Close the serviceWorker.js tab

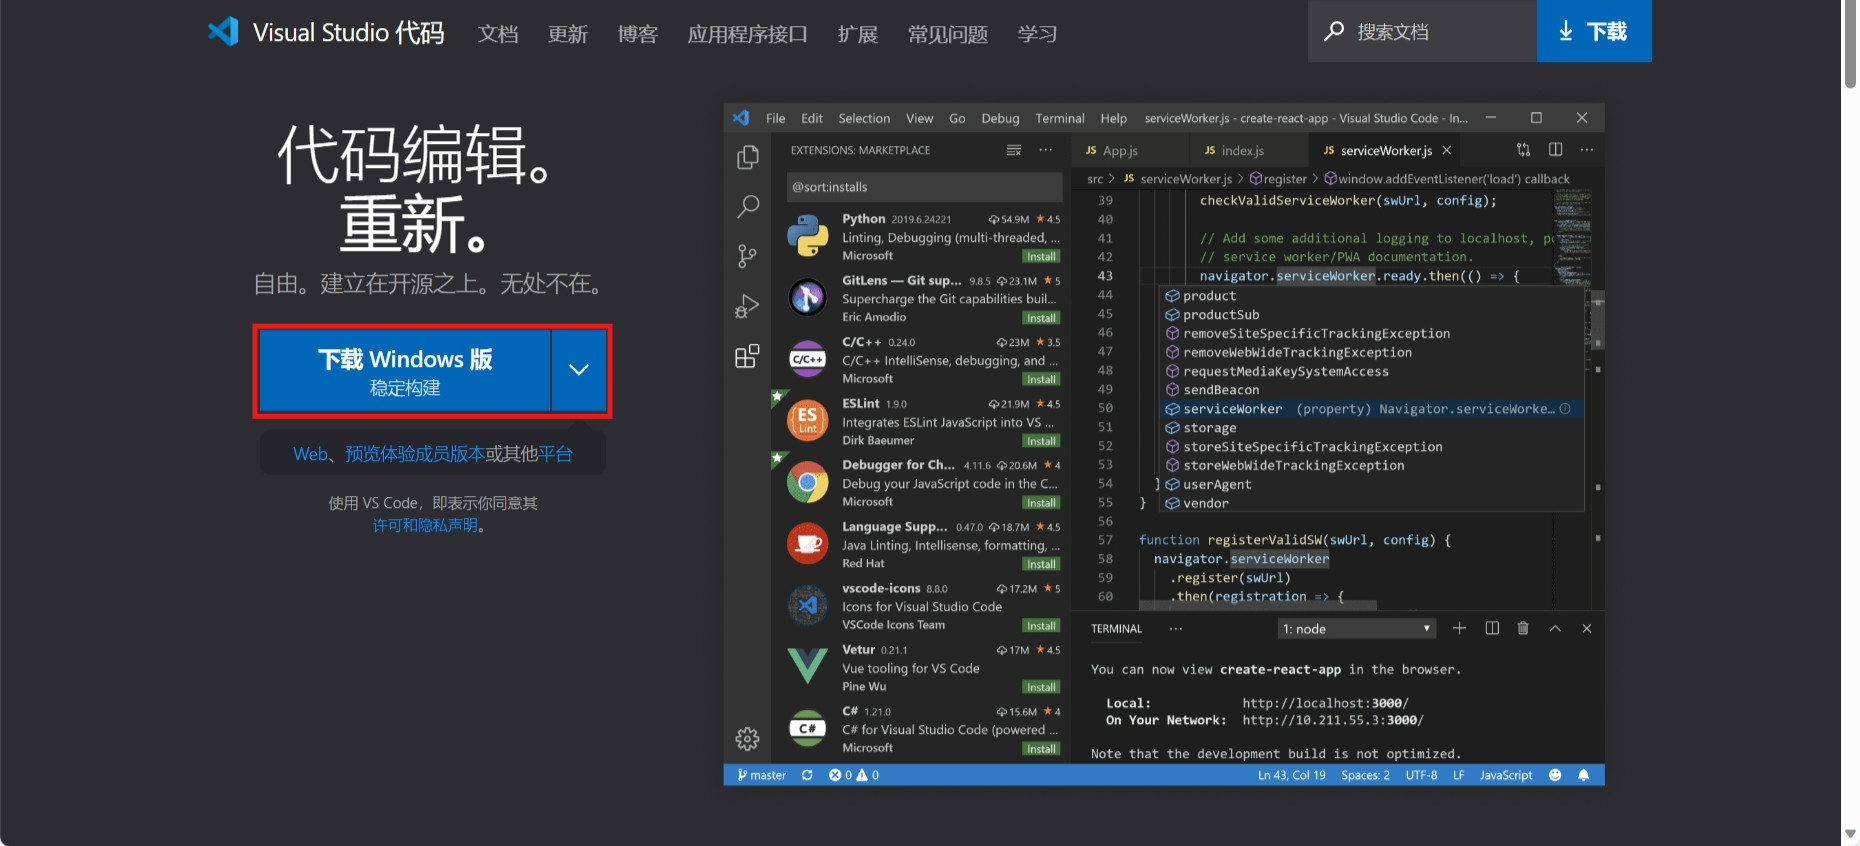pyautogui.click(x=1447, y=150)
